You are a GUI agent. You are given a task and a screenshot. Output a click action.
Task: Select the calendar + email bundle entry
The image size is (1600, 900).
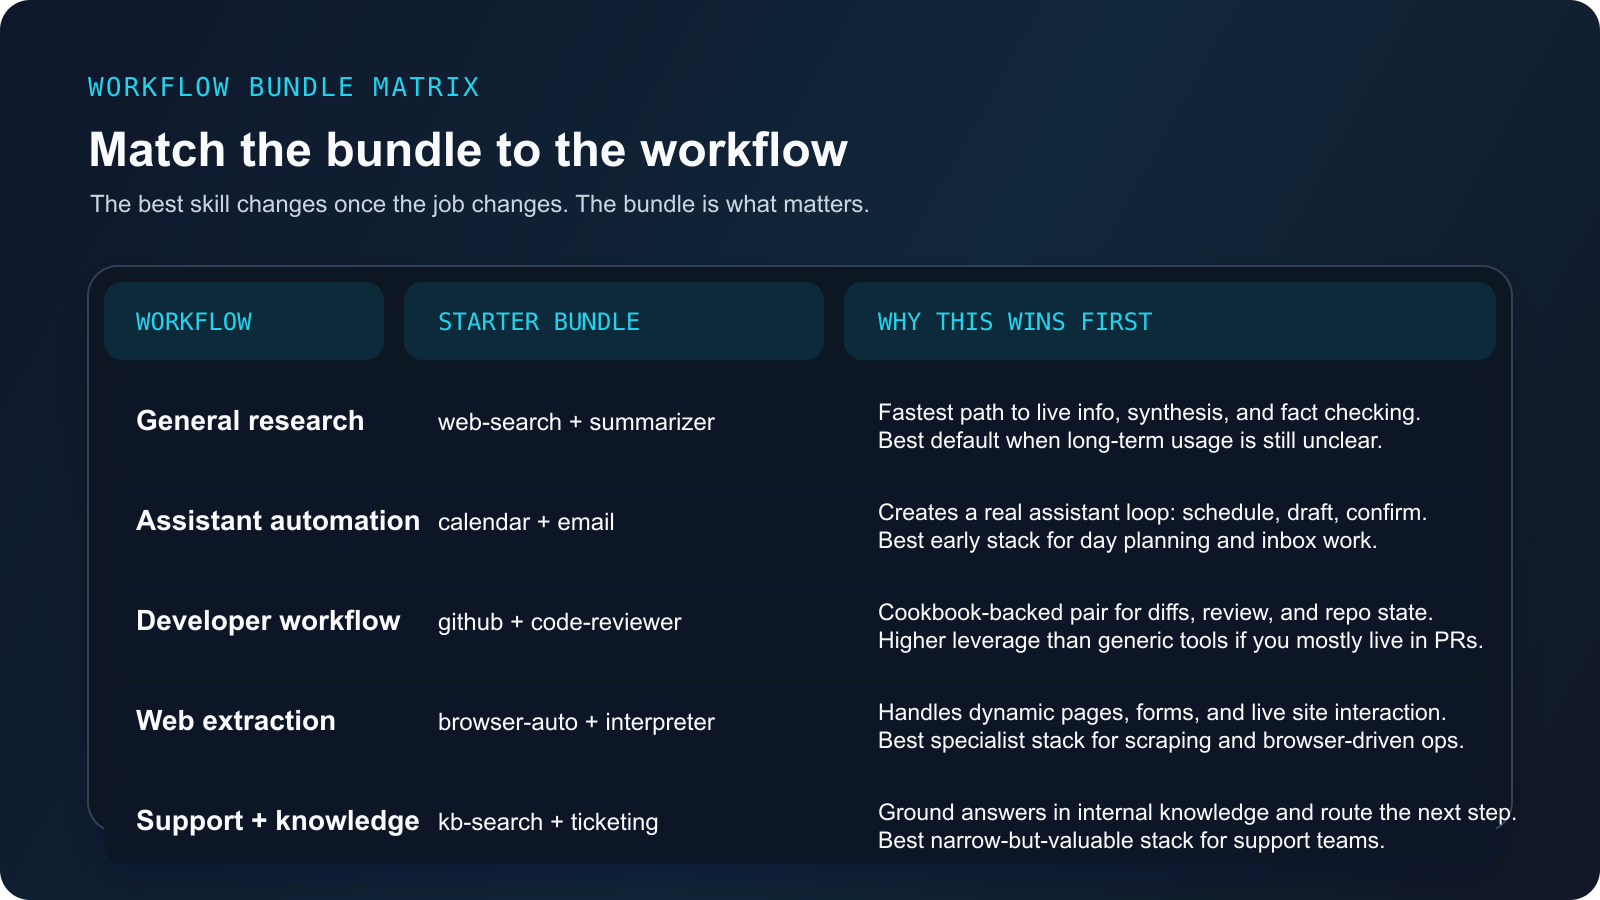pos(526,521)
